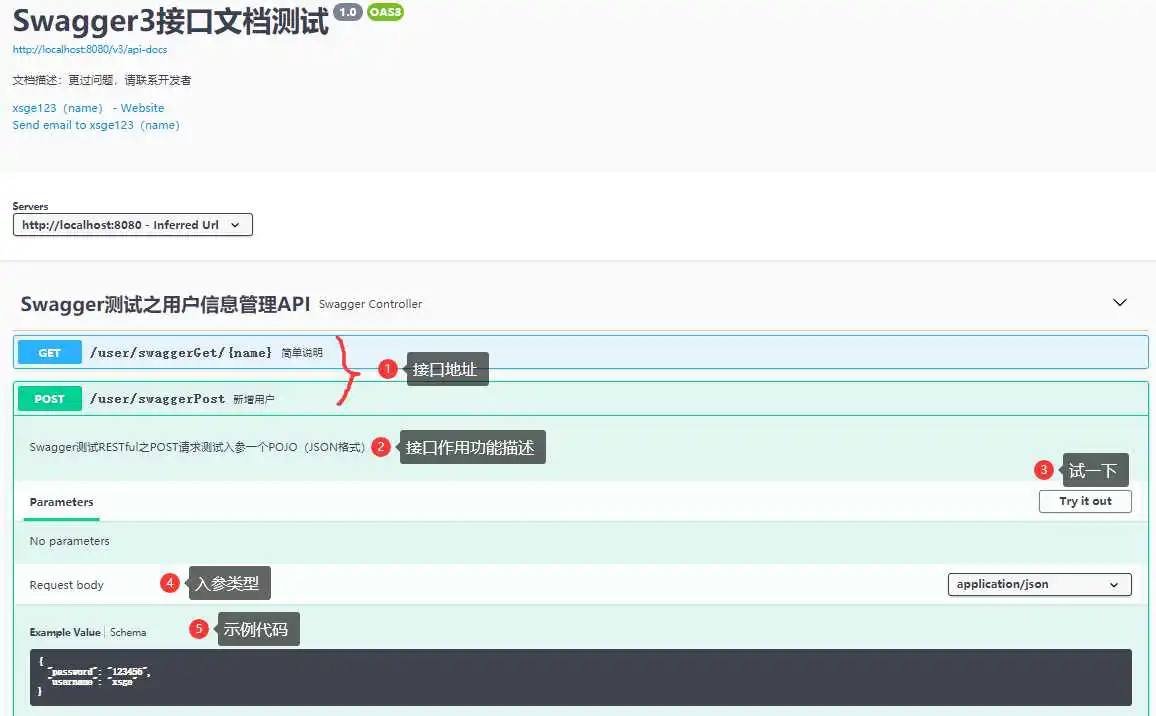1156x716 pixels.
Task: Switch to the Schema tab
Action: 128,632
